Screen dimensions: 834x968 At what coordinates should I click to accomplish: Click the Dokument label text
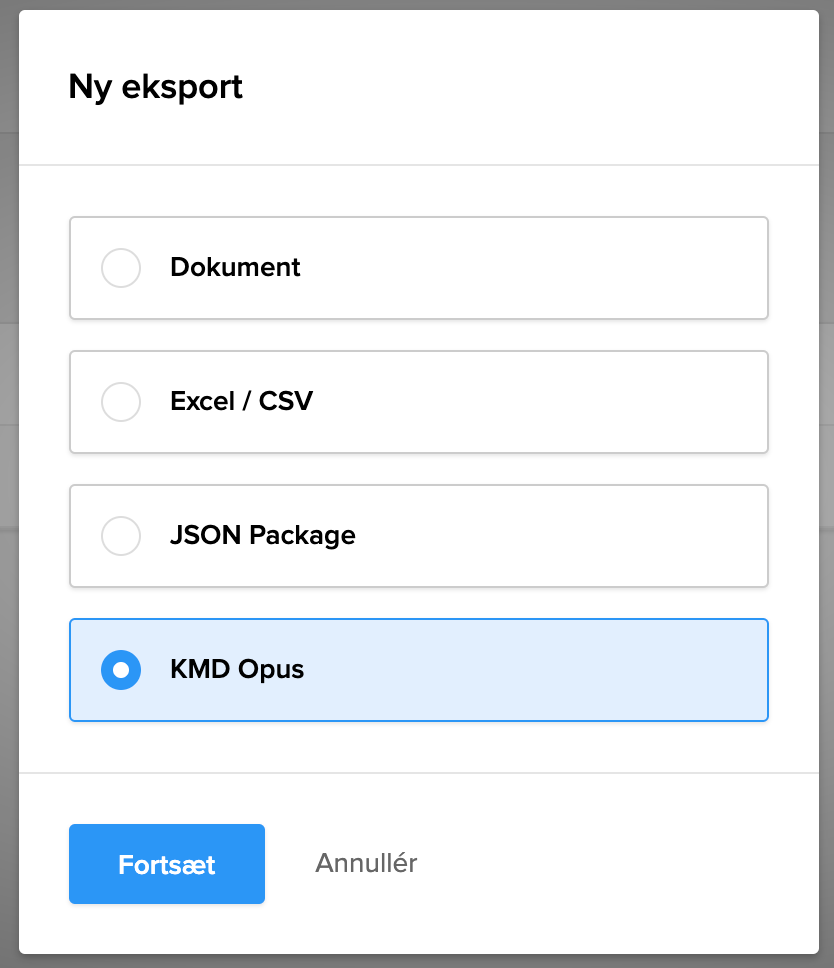pos(235,268)
